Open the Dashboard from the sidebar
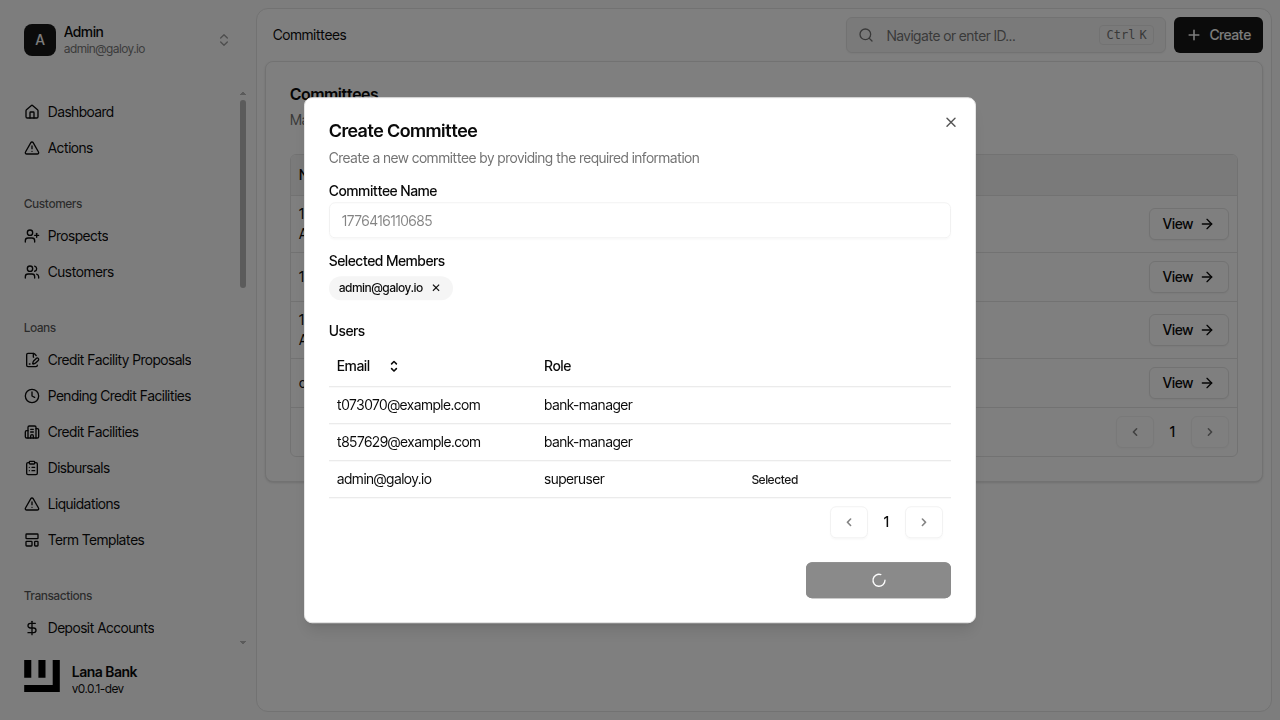 (x=33, y=111)
